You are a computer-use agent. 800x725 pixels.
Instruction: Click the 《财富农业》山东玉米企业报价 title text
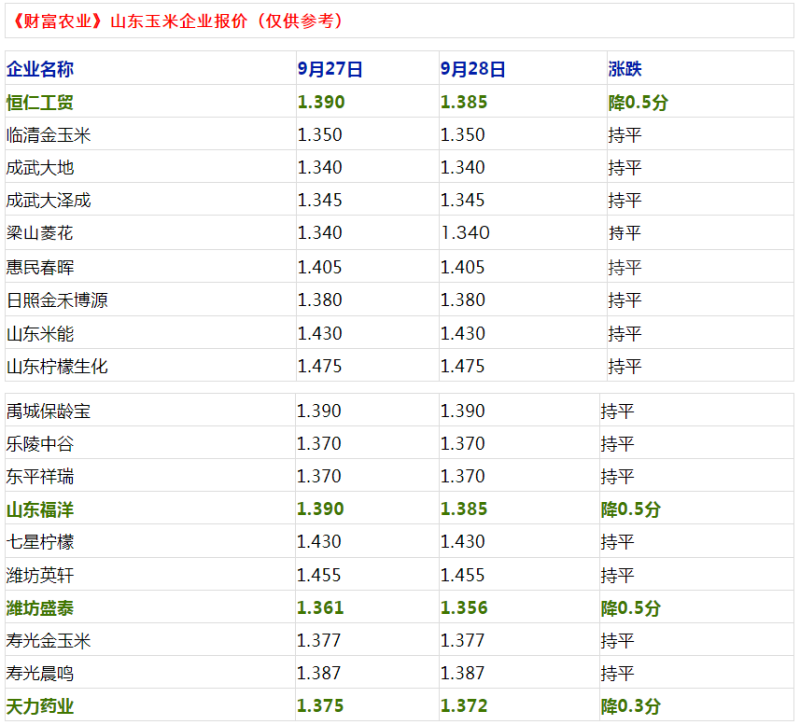178,20
